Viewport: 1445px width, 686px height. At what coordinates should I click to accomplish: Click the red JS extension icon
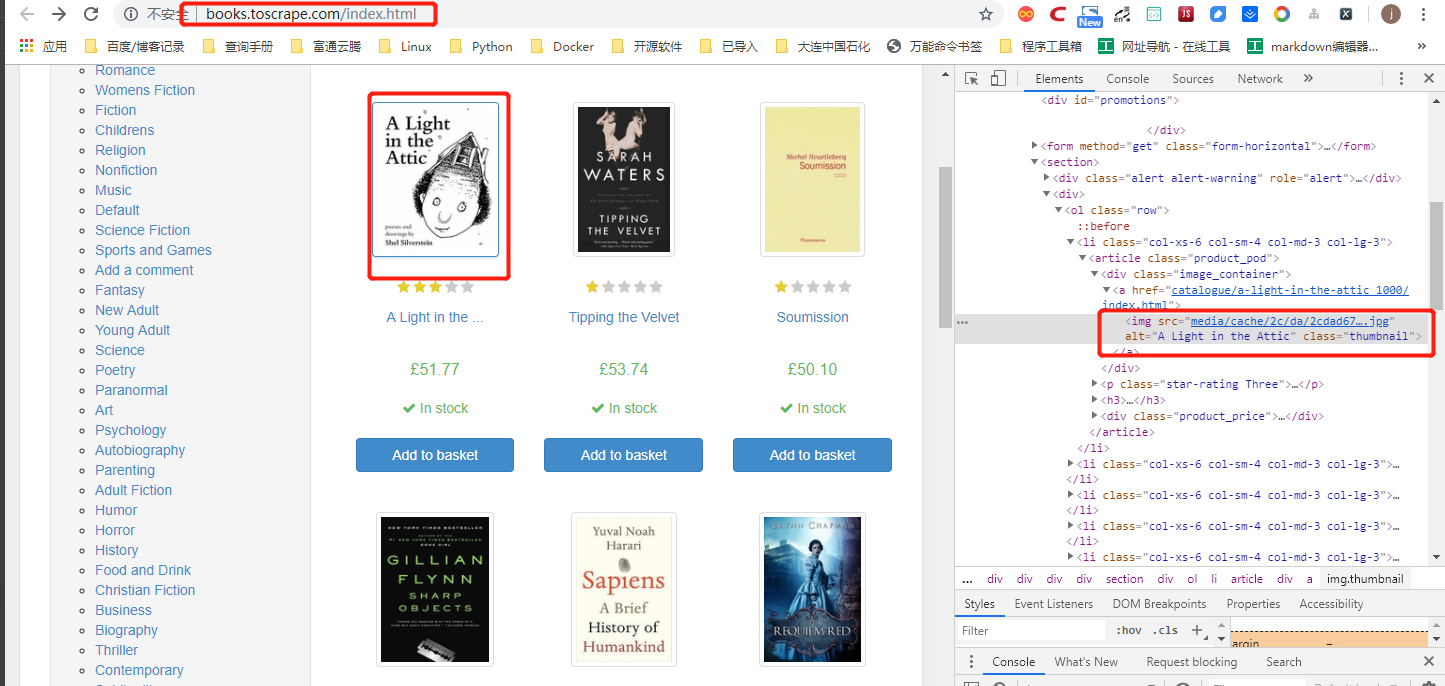pyautogui.click(x=1185, y=14)
